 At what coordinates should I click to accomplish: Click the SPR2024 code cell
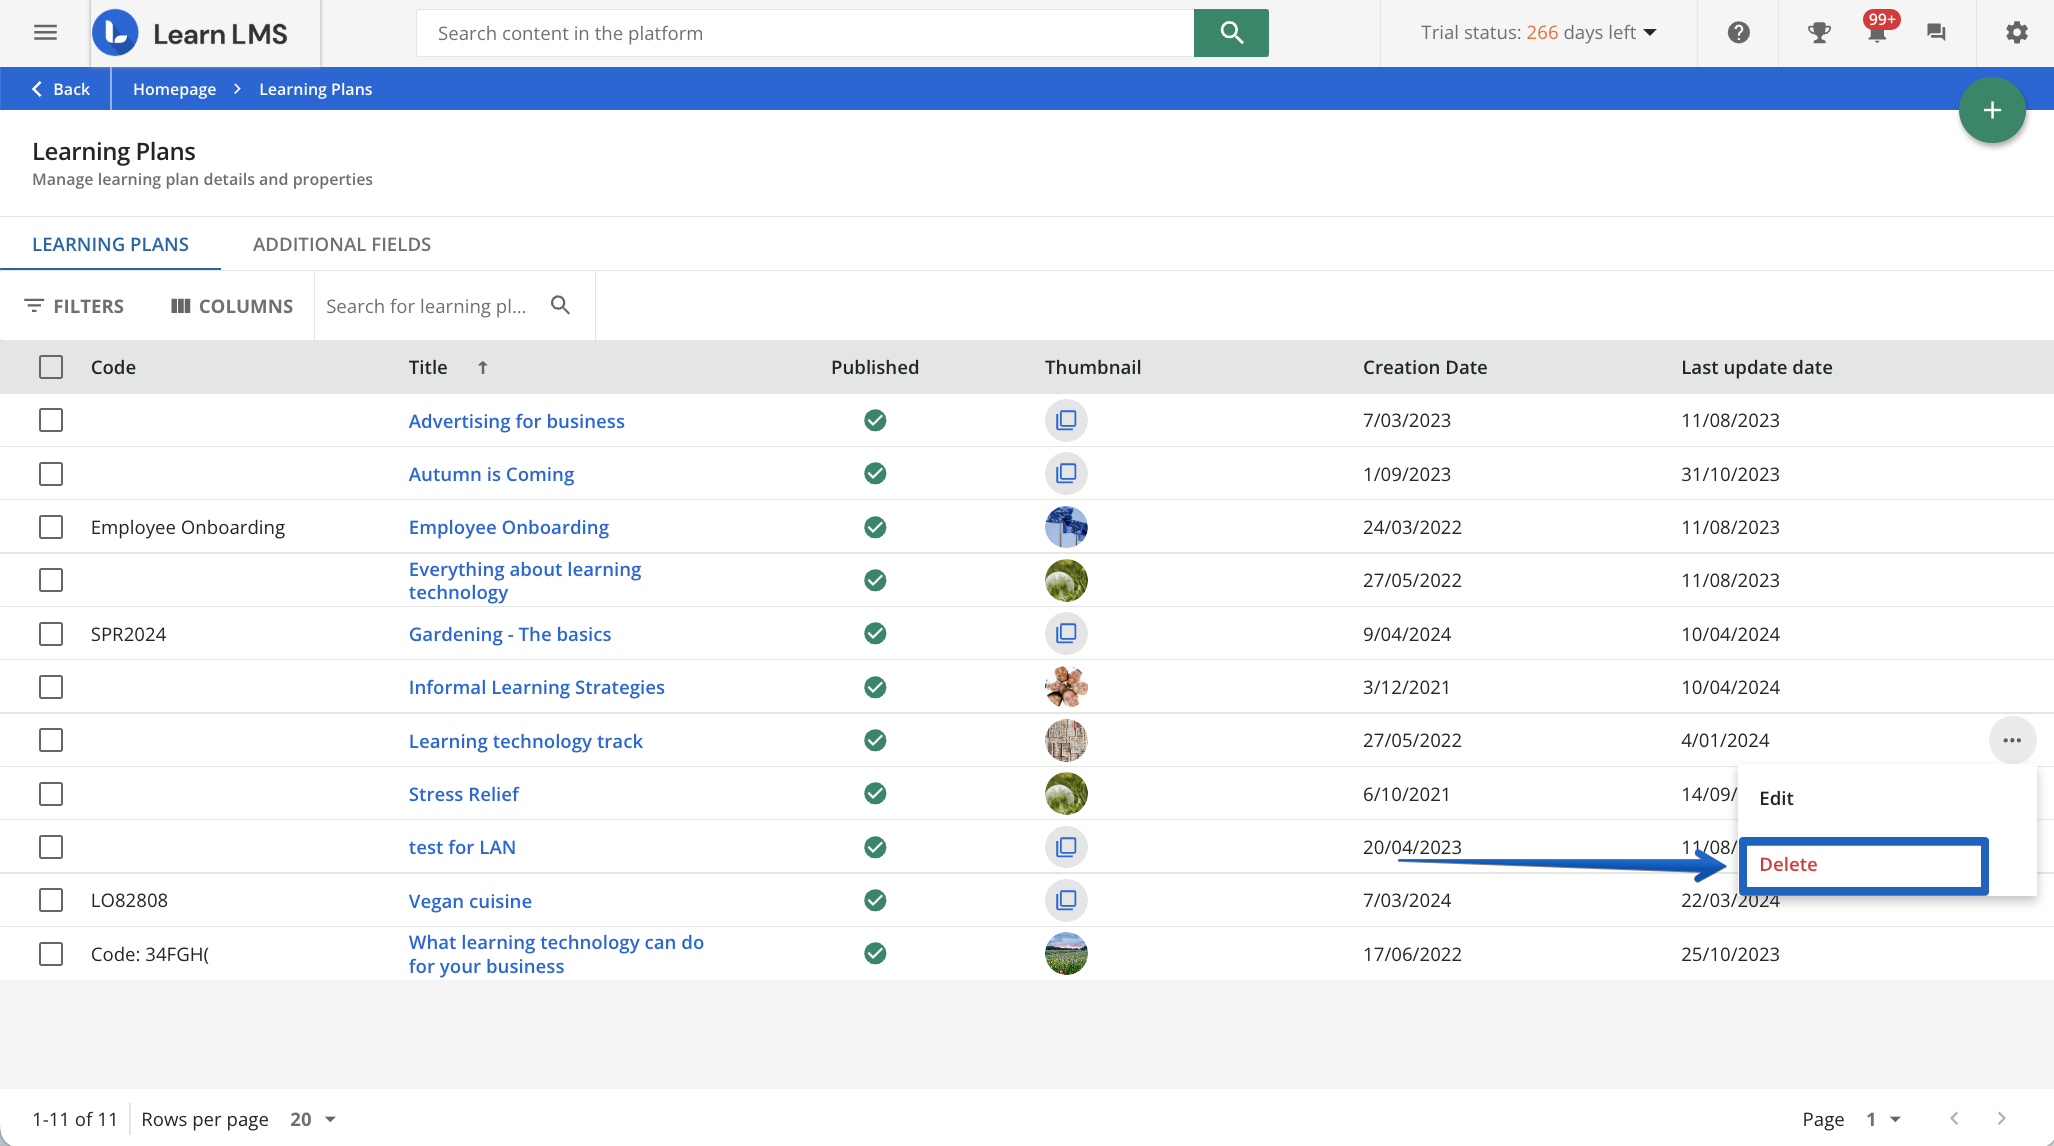(x=128, y=634)
